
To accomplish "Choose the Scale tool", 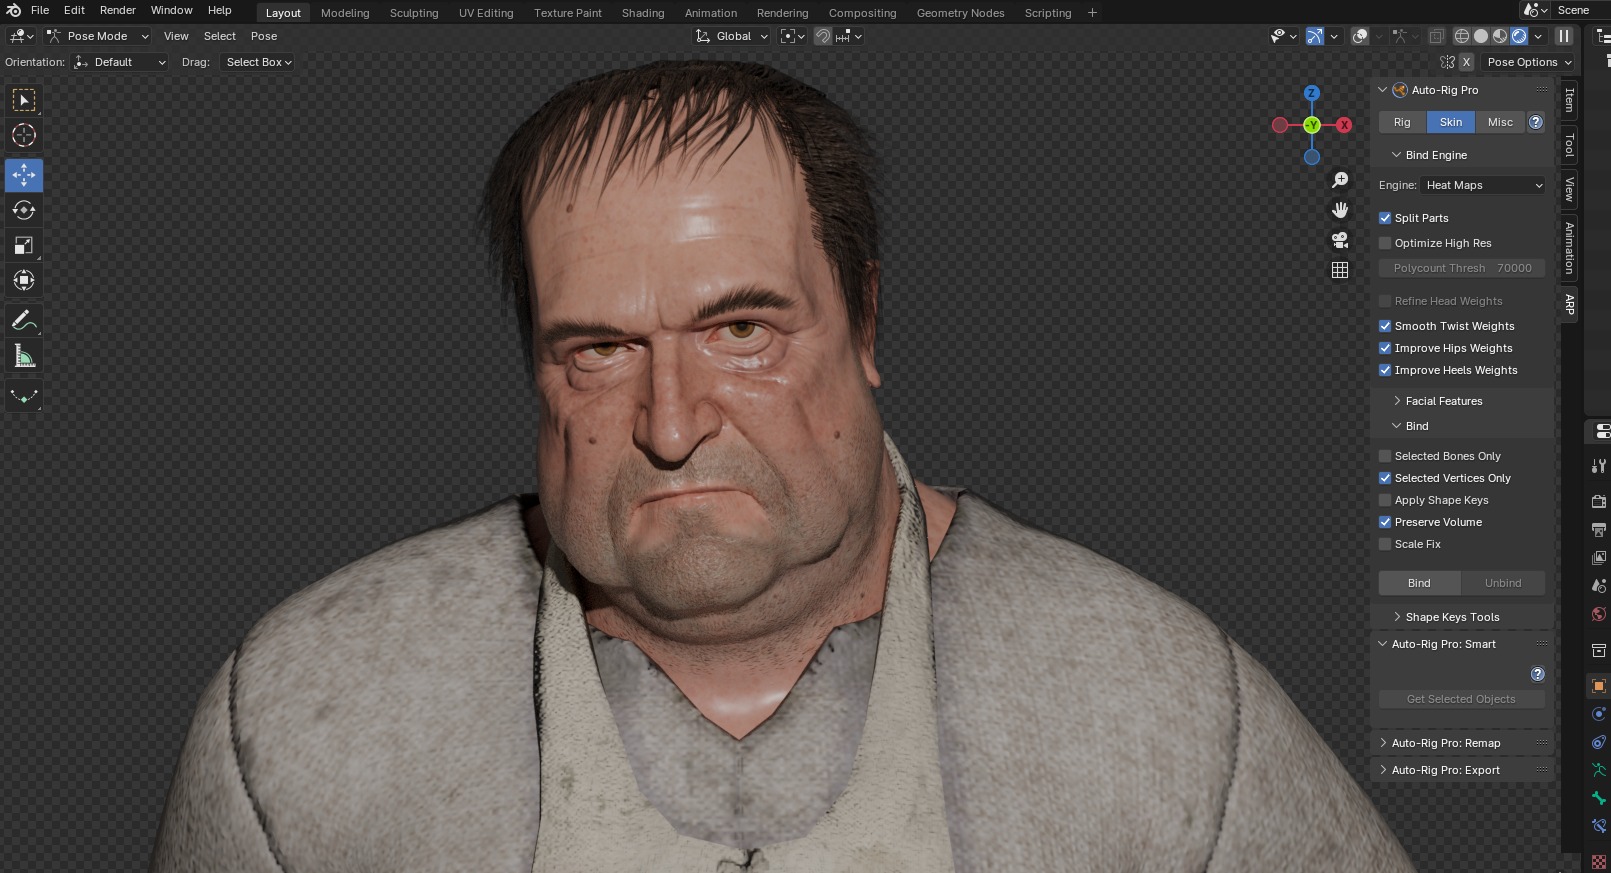I will (x=24, y=245).
